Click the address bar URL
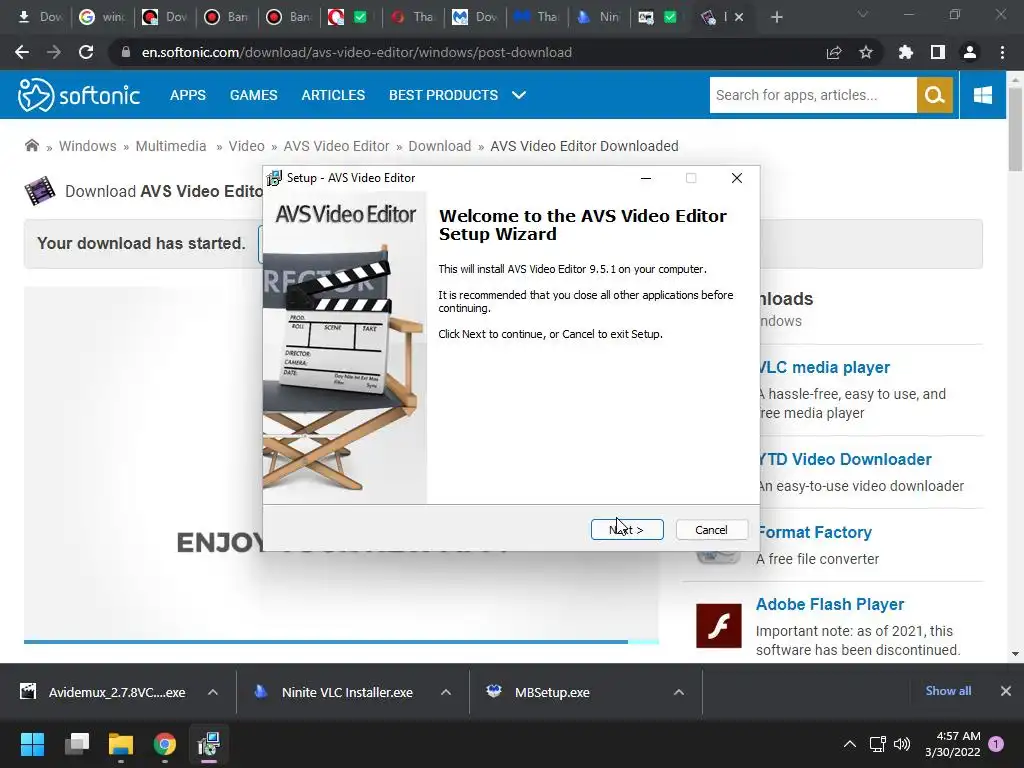 [x=357, y=52]
